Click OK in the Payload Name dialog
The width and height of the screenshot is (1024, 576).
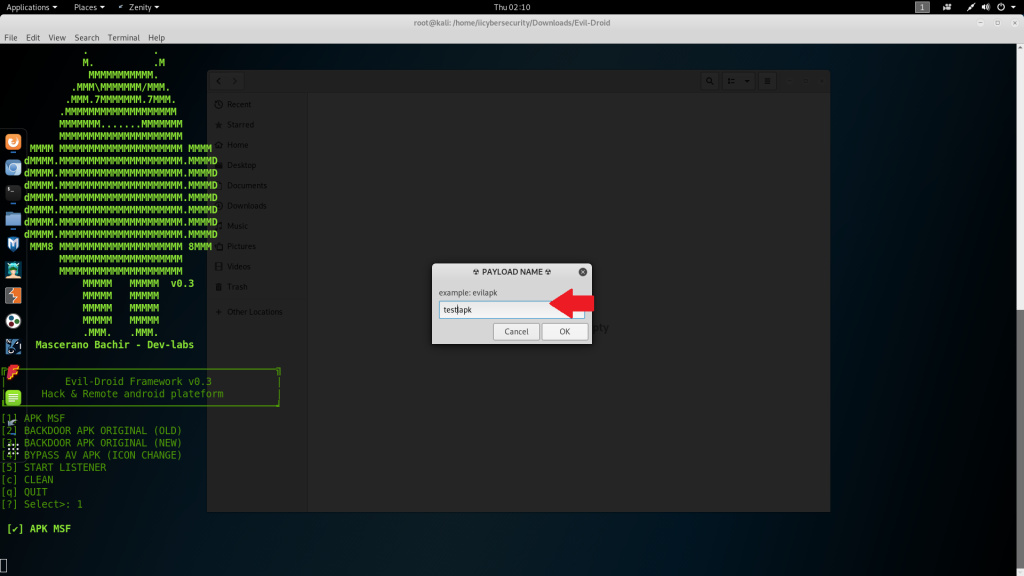pyautogui.click(x=564, y=331)
